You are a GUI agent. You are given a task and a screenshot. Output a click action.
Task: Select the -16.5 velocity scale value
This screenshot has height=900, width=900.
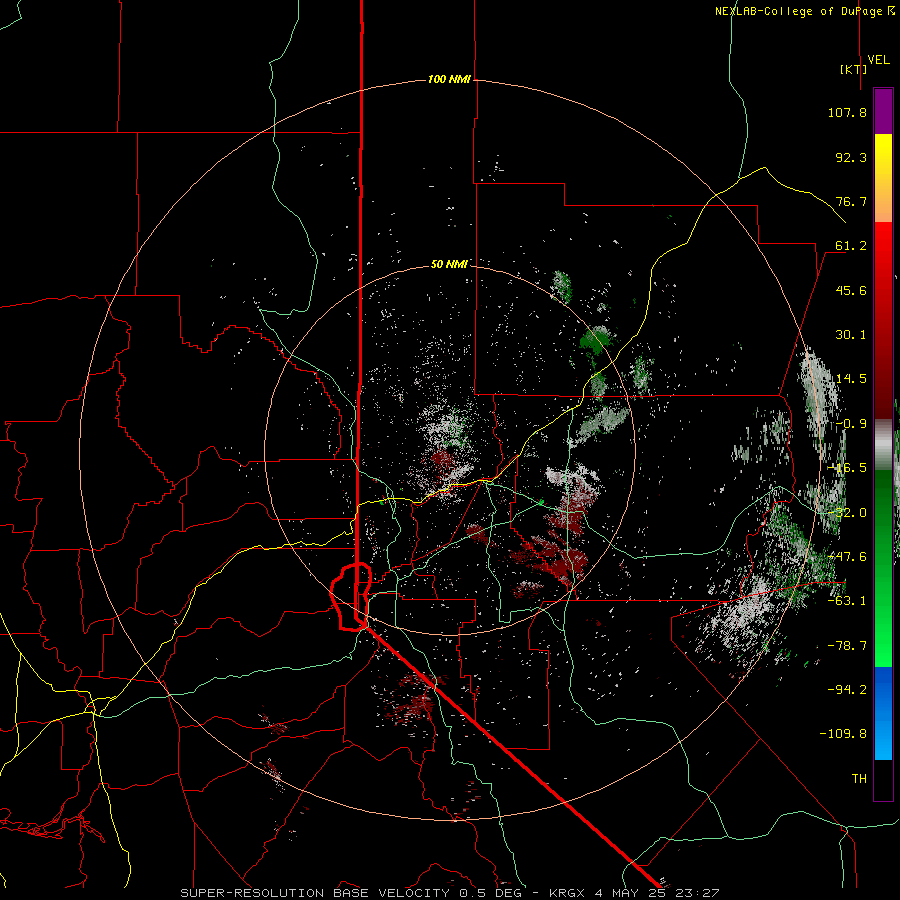(847, 468)
